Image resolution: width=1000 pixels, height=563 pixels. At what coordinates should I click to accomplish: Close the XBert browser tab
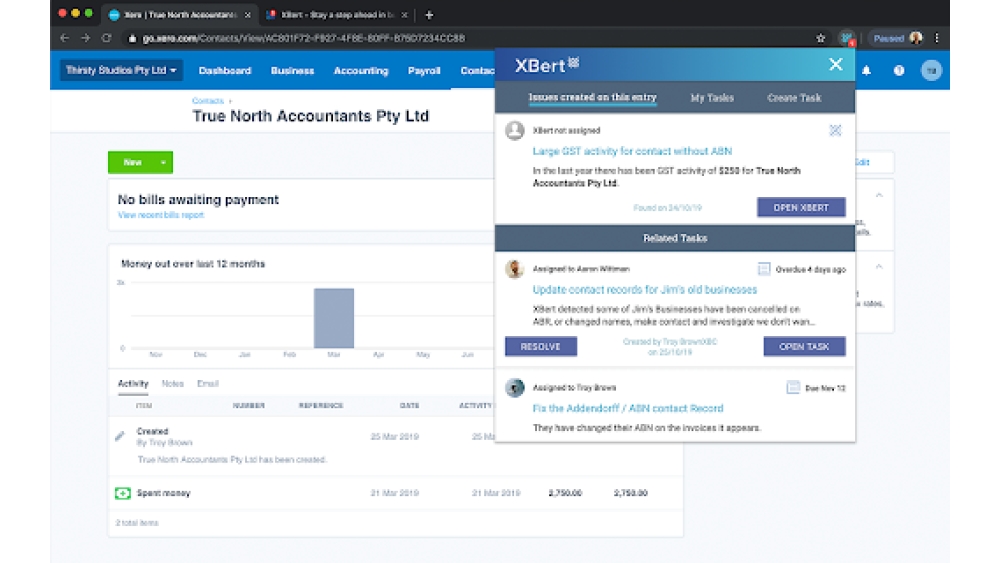(404, 15)
